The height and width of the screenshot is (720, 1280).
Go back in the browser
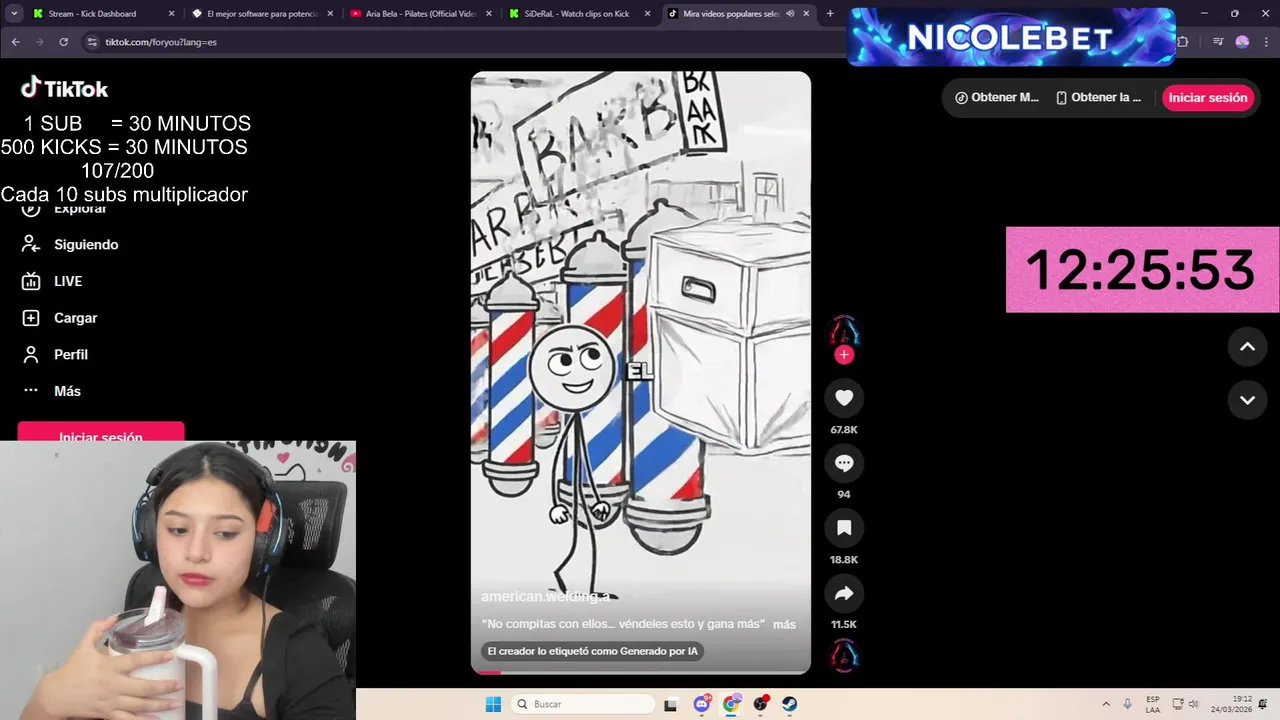coord(15,42)
